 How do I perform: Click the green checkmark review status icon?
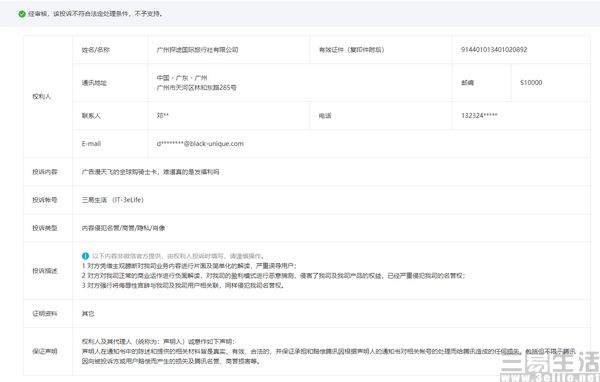pos(22,14)
